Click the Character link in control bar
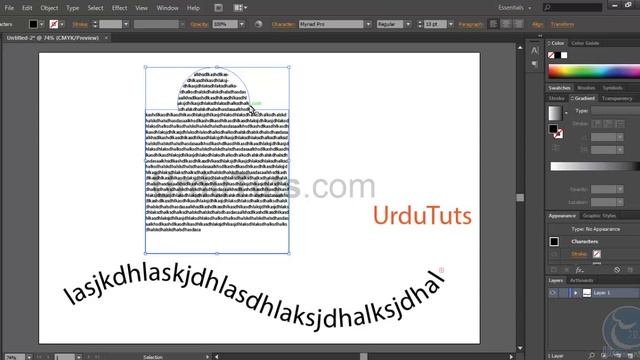The image size is (640, 360). [x=283, y=24]
